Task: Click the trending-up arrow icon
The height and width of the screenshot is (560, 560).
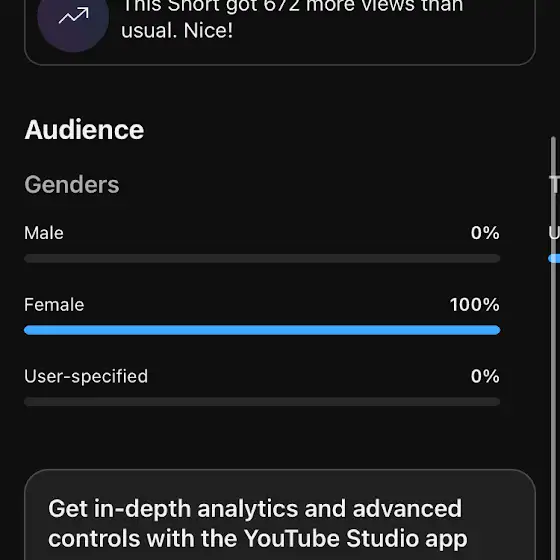Action: click(73, 16)
